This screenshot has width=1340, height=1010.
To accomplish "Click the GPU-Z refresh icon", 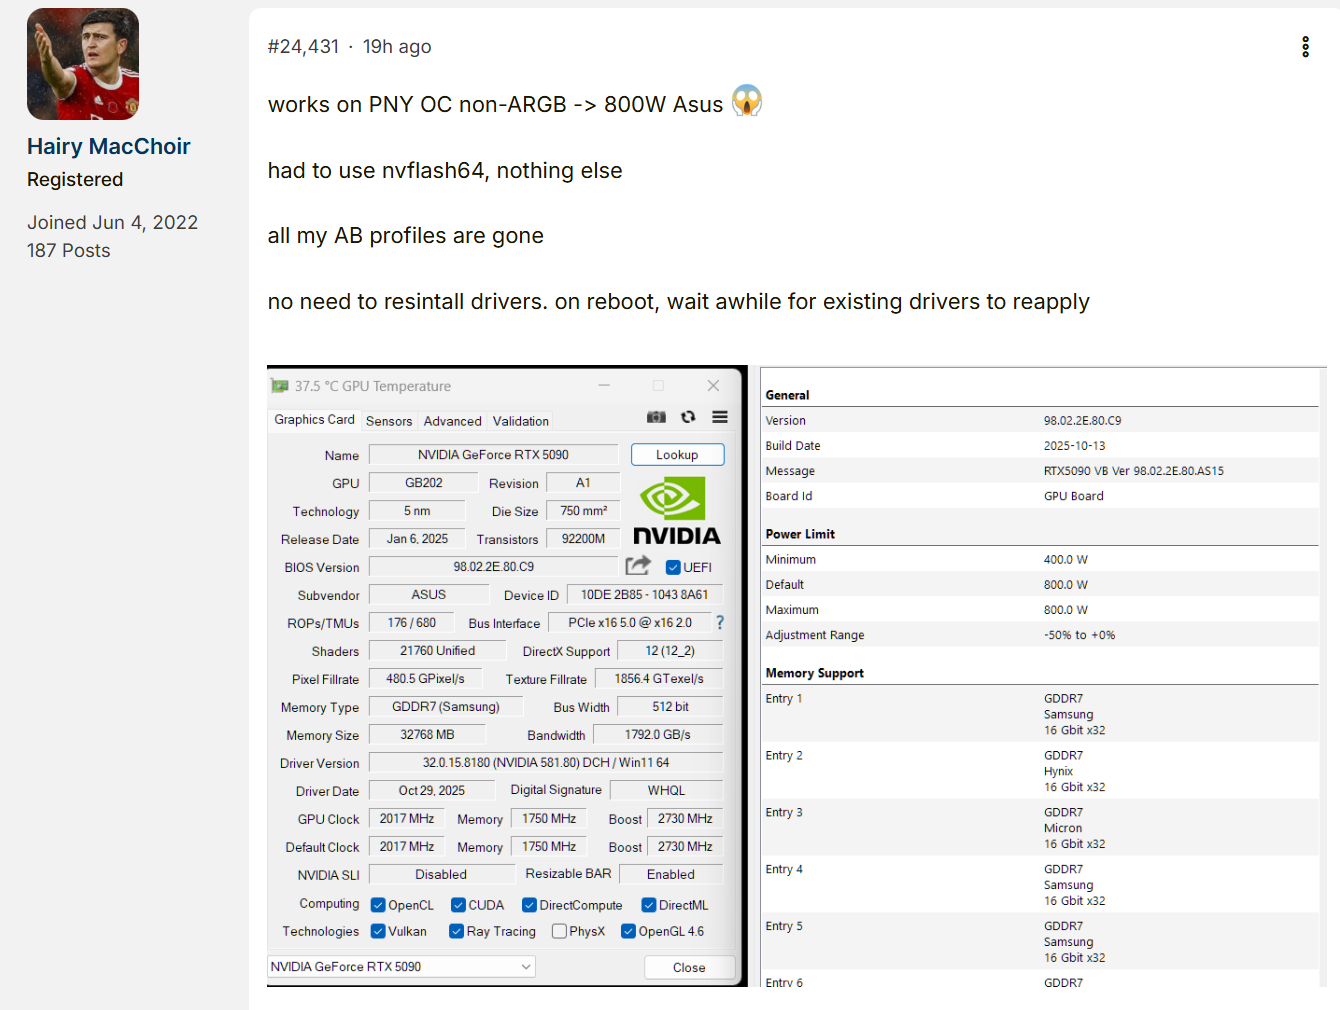I will coord(688,417).
